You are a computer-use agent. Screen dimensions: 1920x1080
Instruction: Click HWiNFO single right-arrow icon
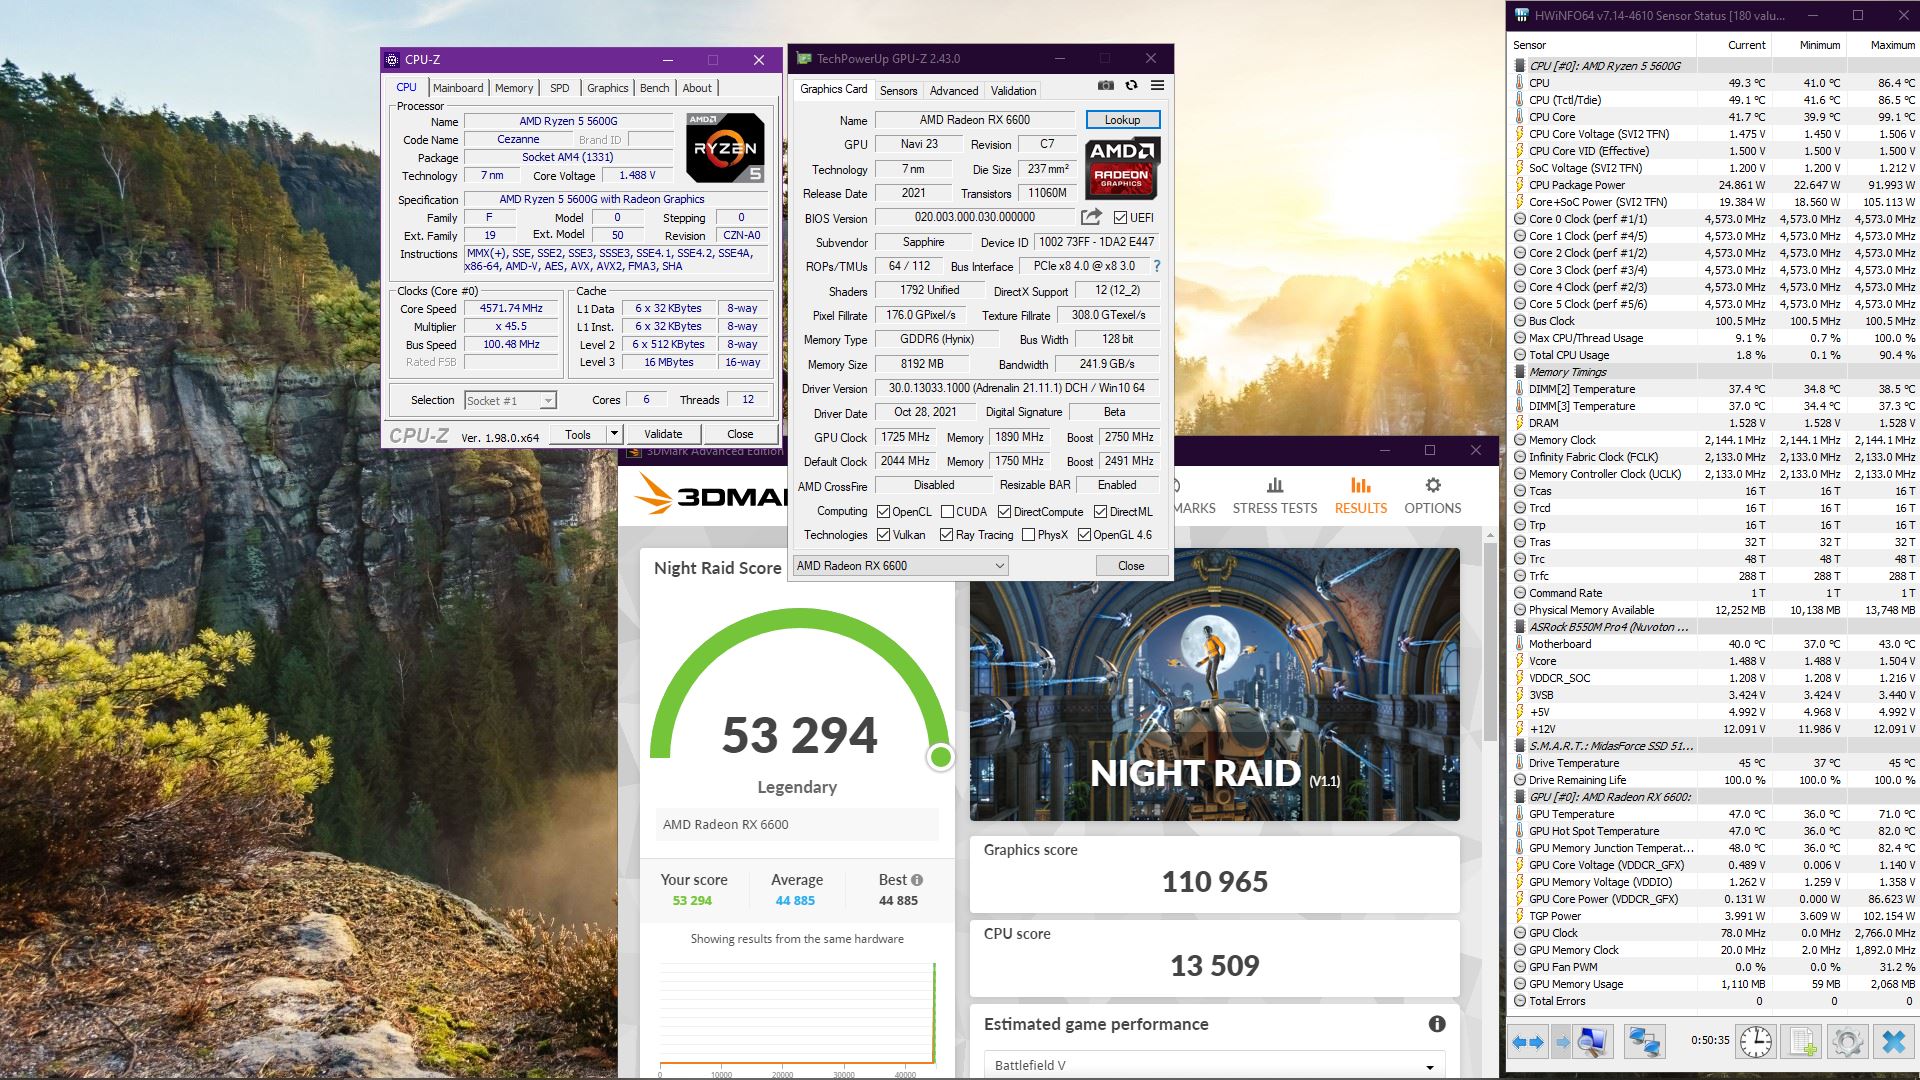(1561, 1042)
